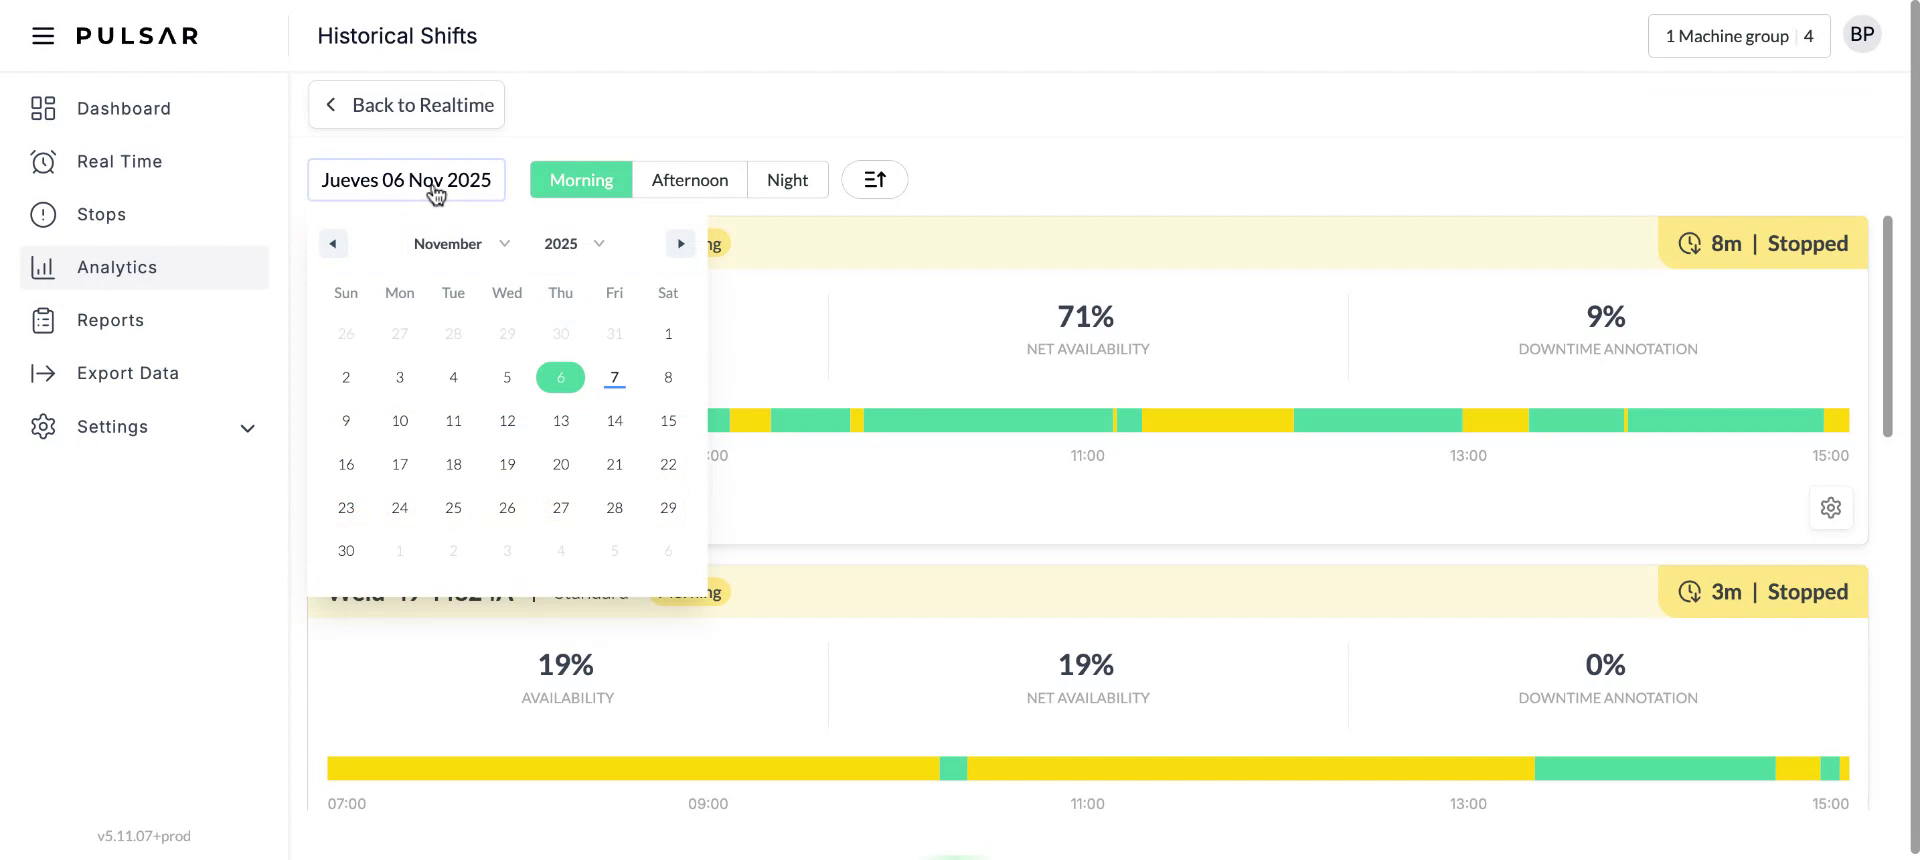Select the Morning shift toggle
Image resolution: width=1920 pixels, height=860 pixels.
coord(581,180)
